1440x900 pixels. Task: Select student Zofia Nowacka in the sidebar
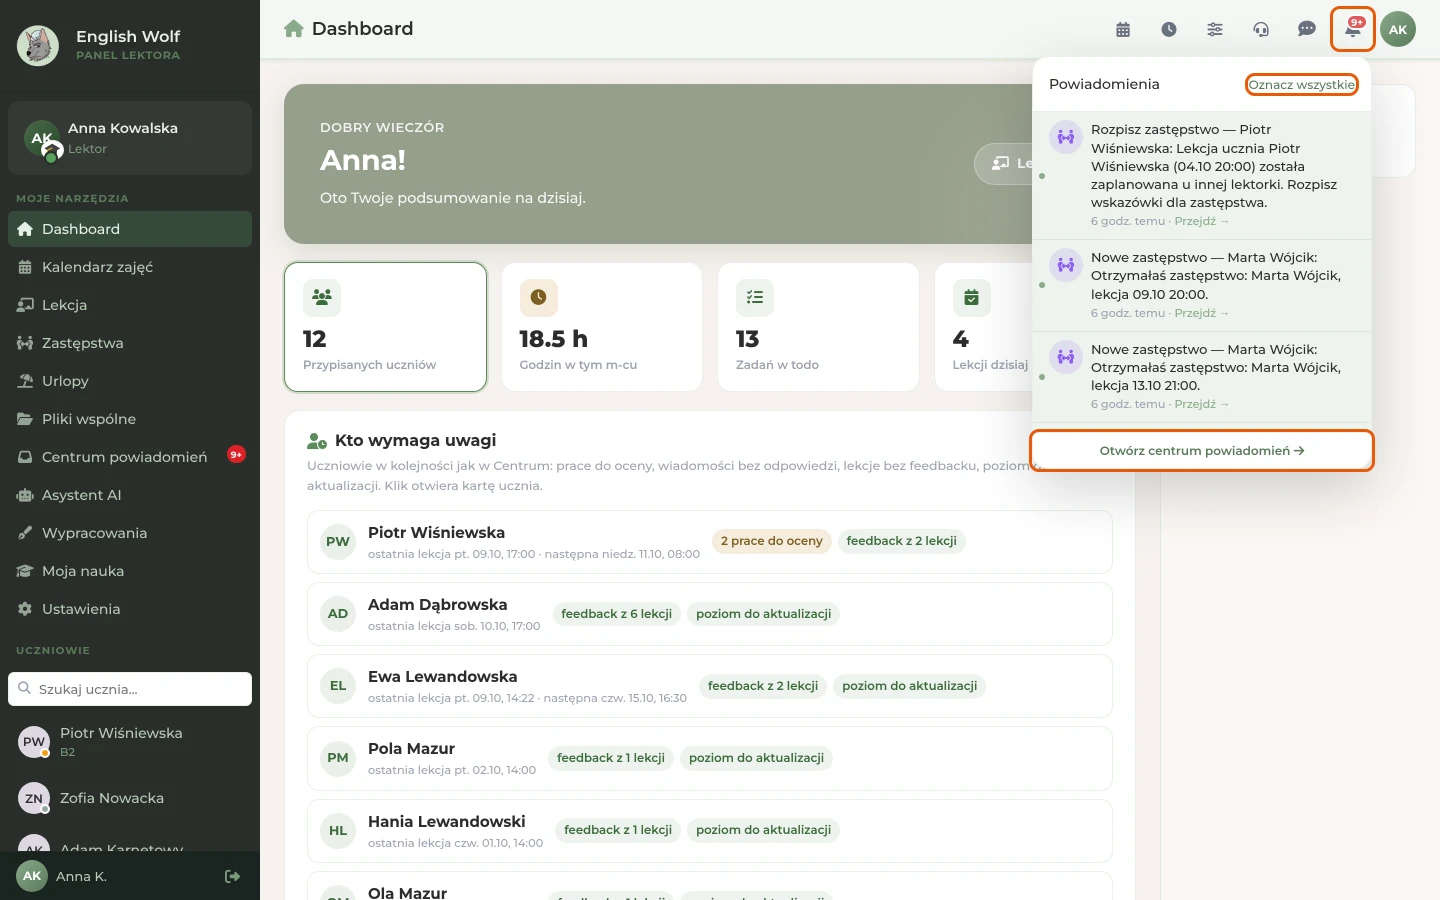point(130,798)
